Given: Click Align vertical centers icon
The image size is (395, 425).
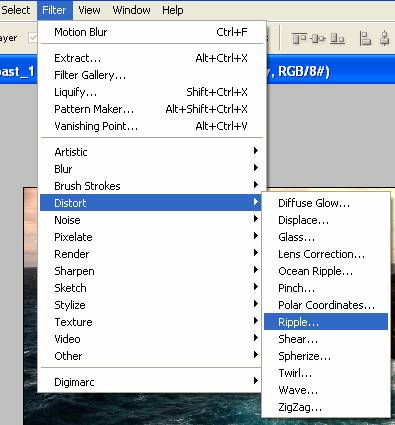Looking at the screenshot, I should (318, 39).
